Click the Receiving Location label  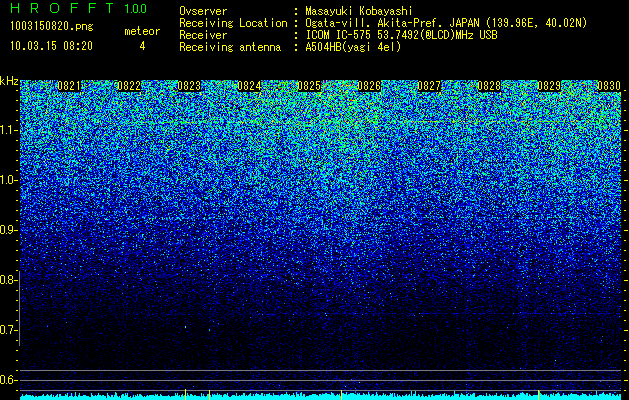(233, 23)
